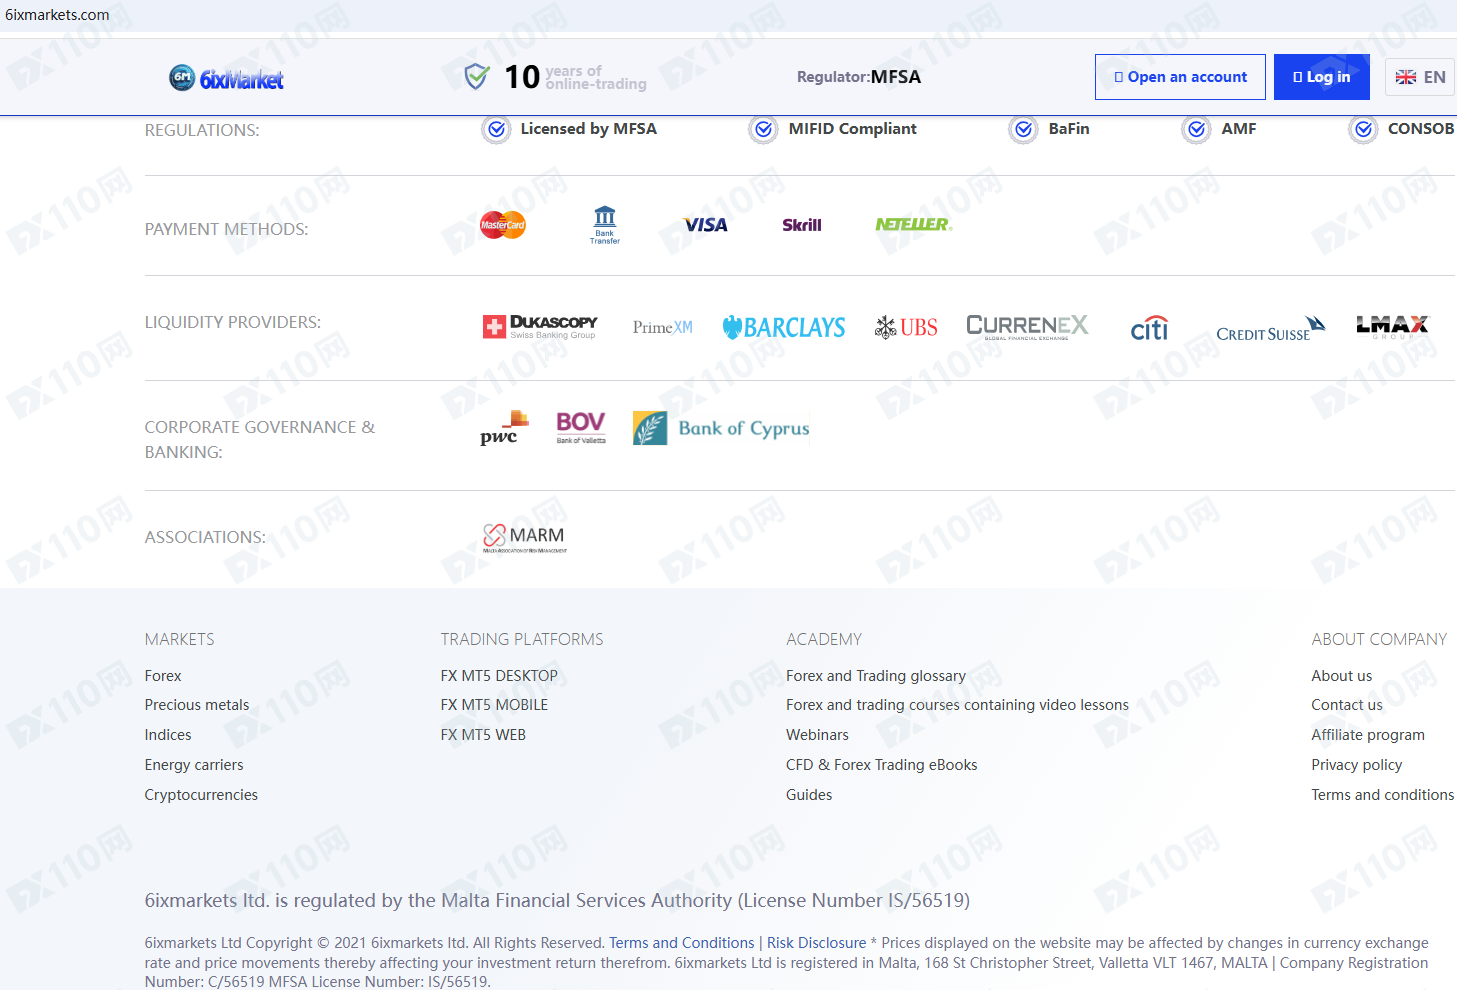The width and height of the screenshot is (1457, 990).
Task: Click the MARM association logo
Action: [x=524, y=537]
